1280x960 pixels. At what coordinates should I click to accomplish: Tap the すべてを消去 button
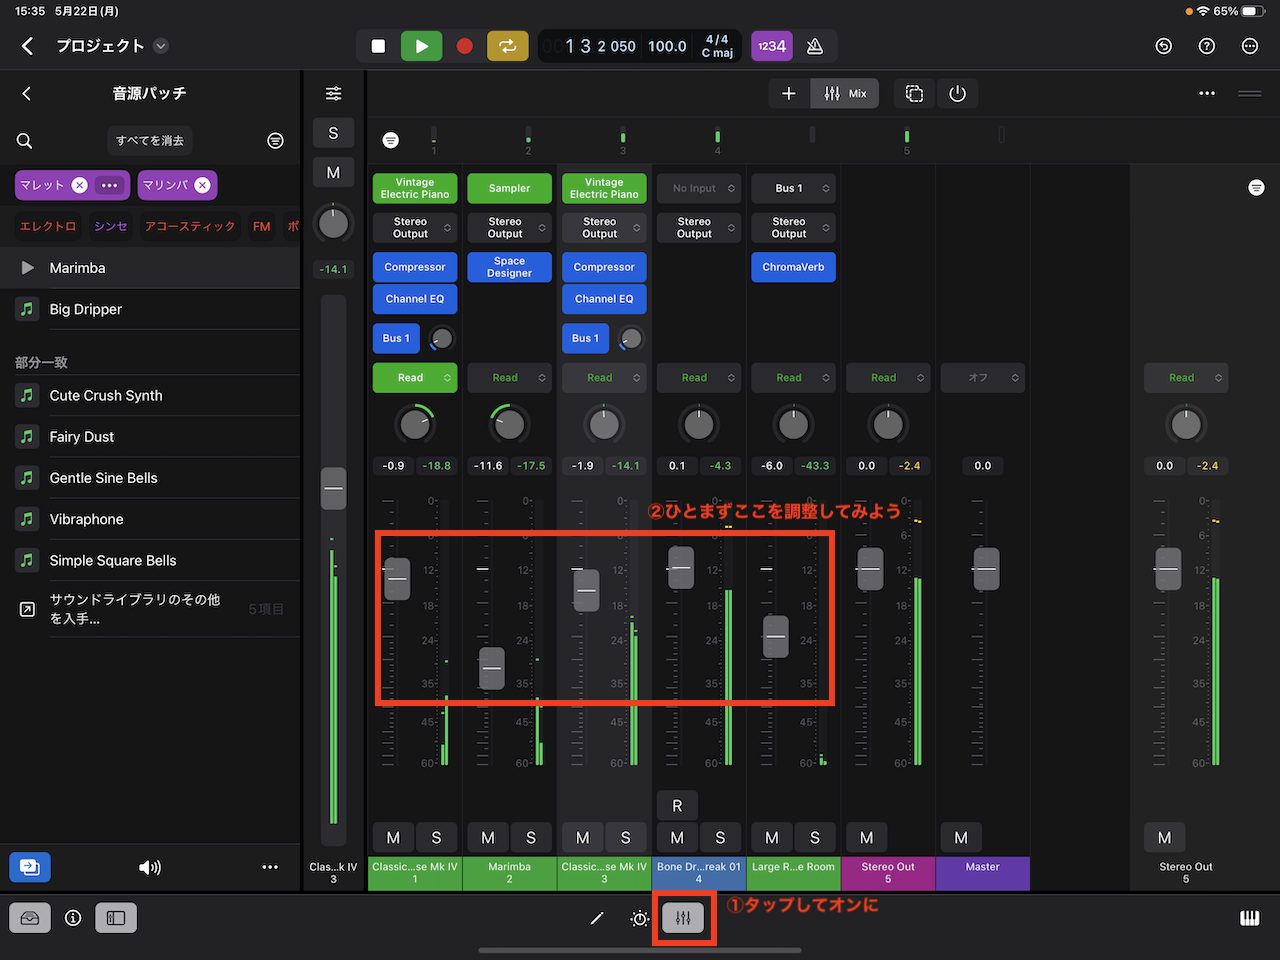pyautogui.click(x=150, y=141)
